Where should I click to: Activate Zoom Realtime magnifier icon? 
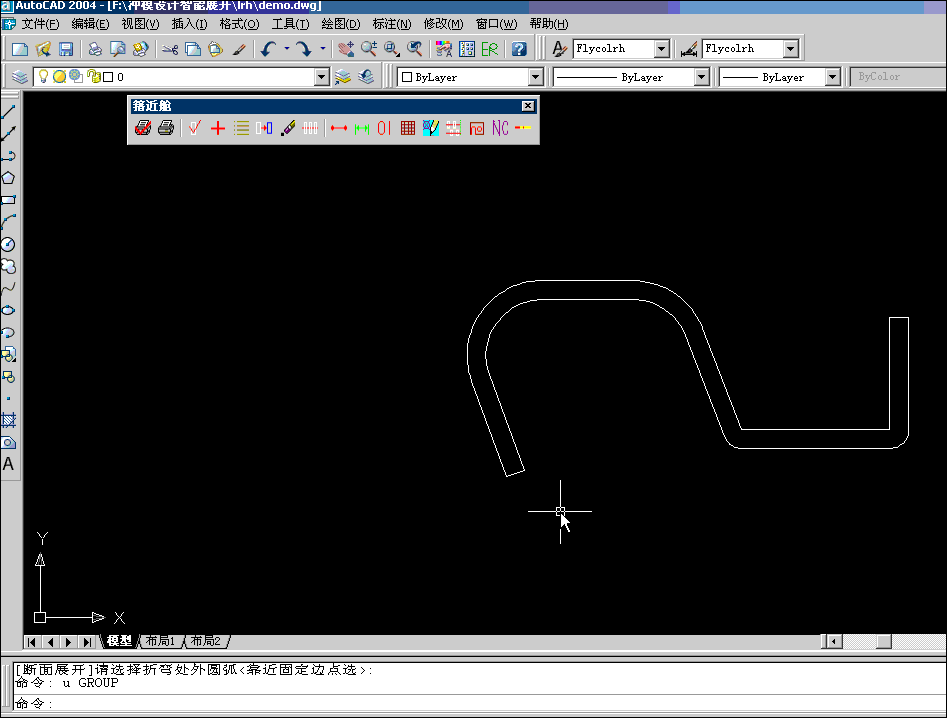368,49
